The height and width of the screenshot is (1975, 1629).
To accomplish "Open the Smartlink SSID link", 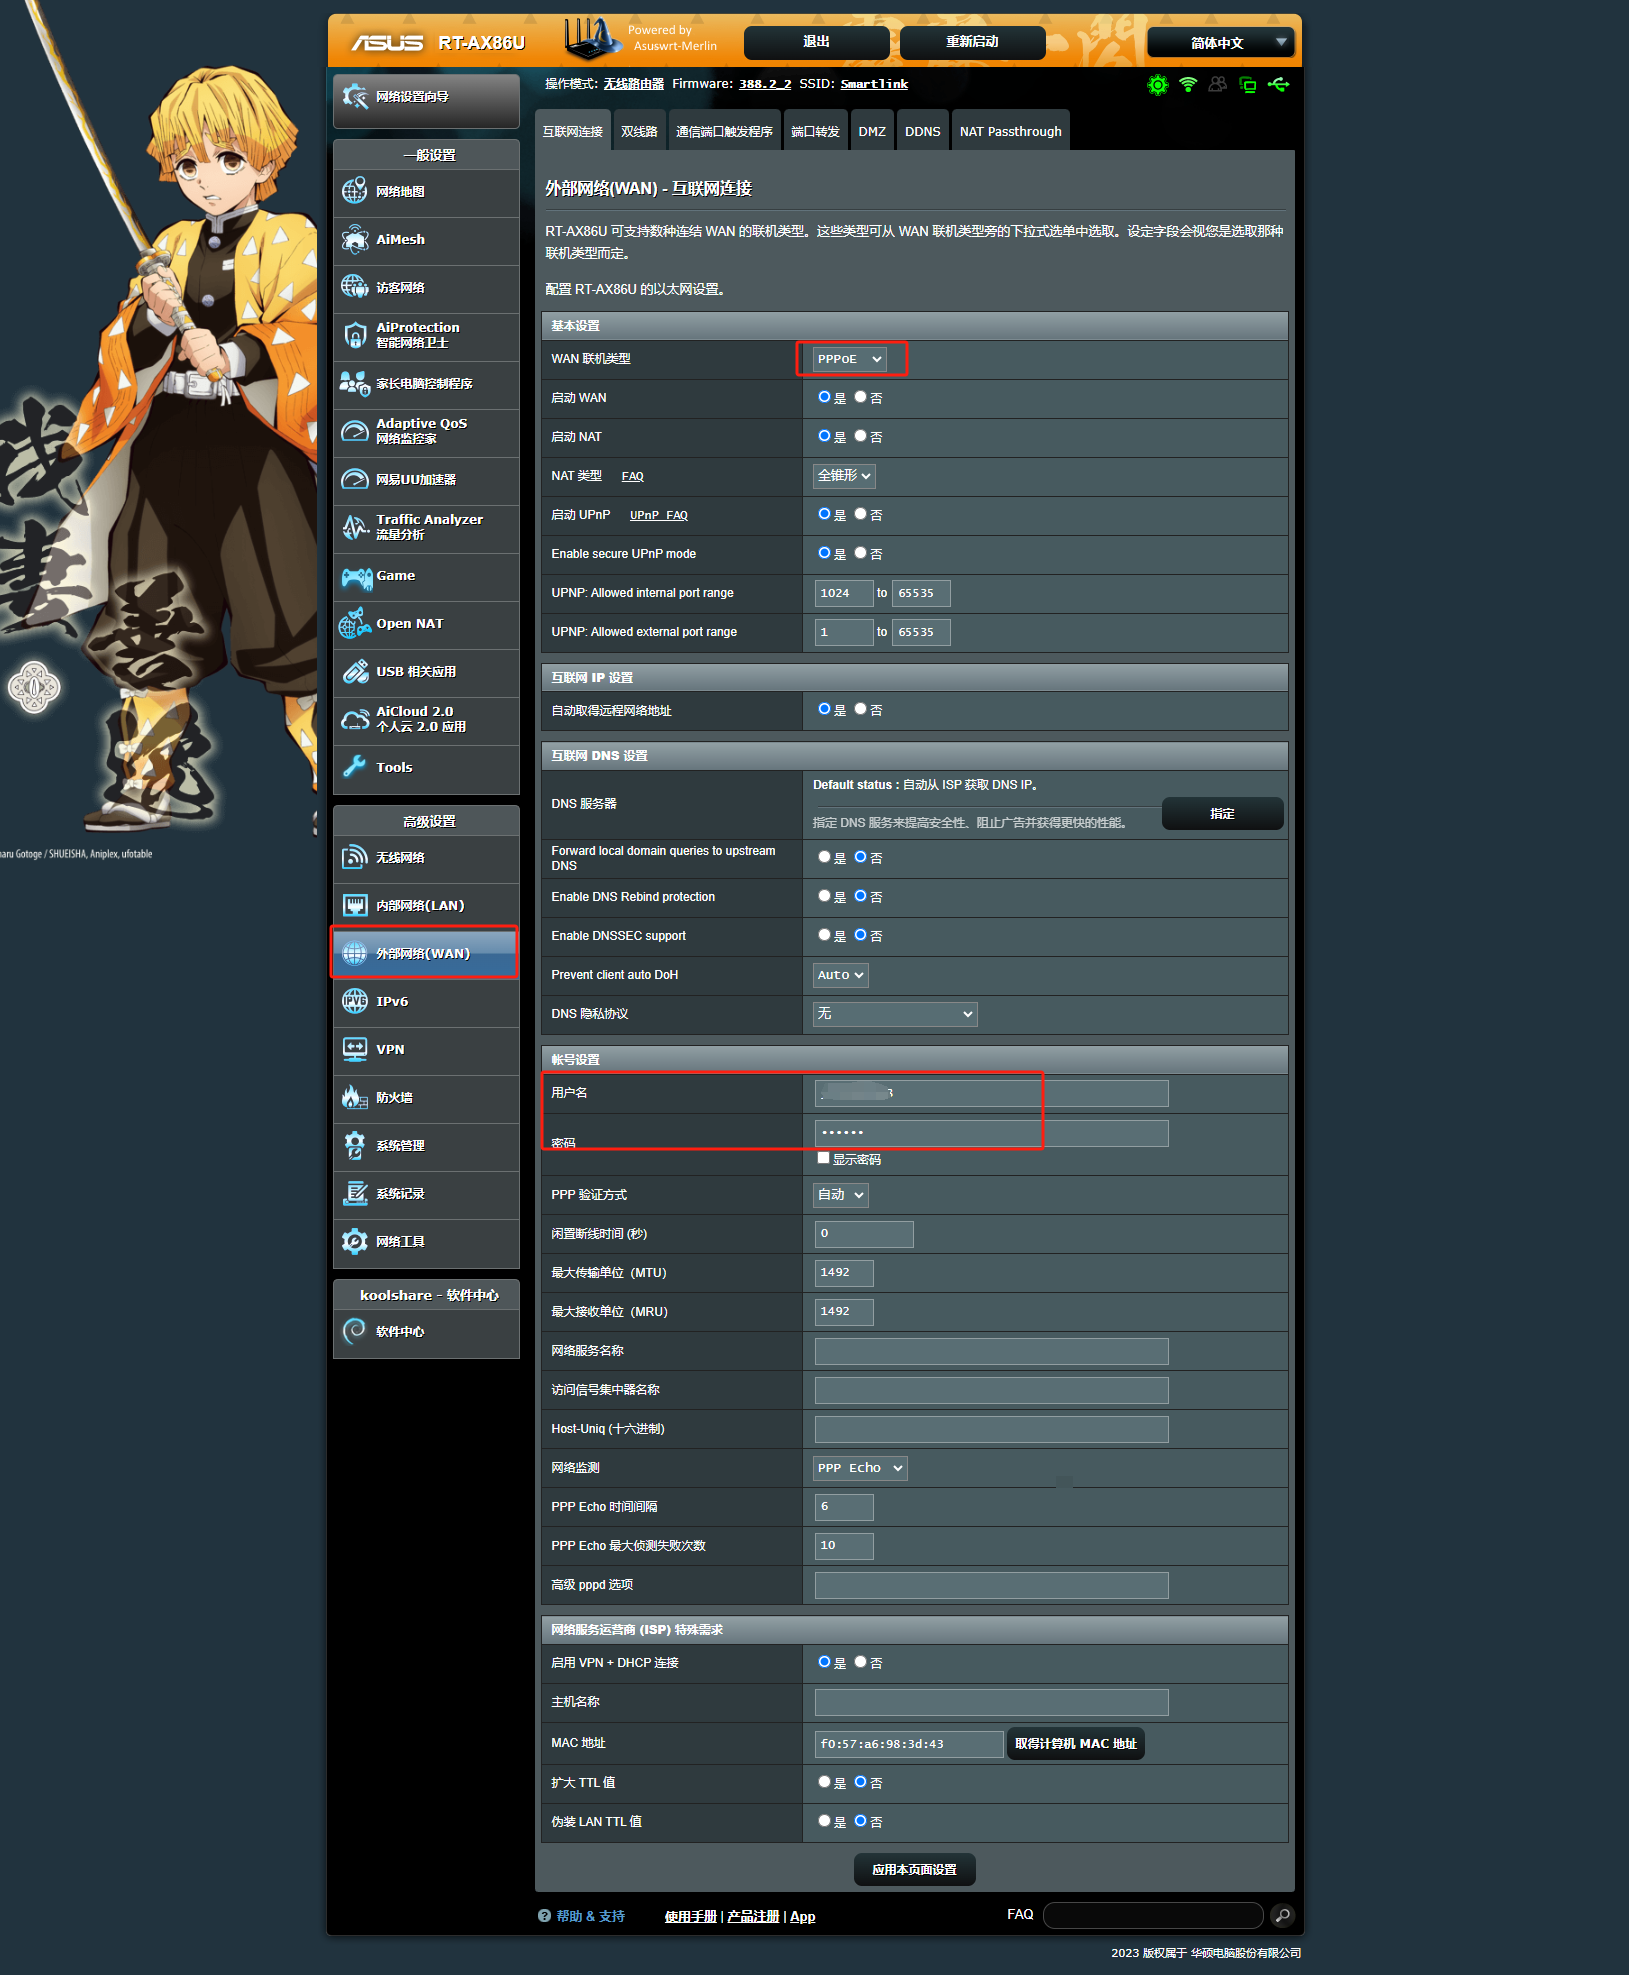I will click(x=874, y=84).
